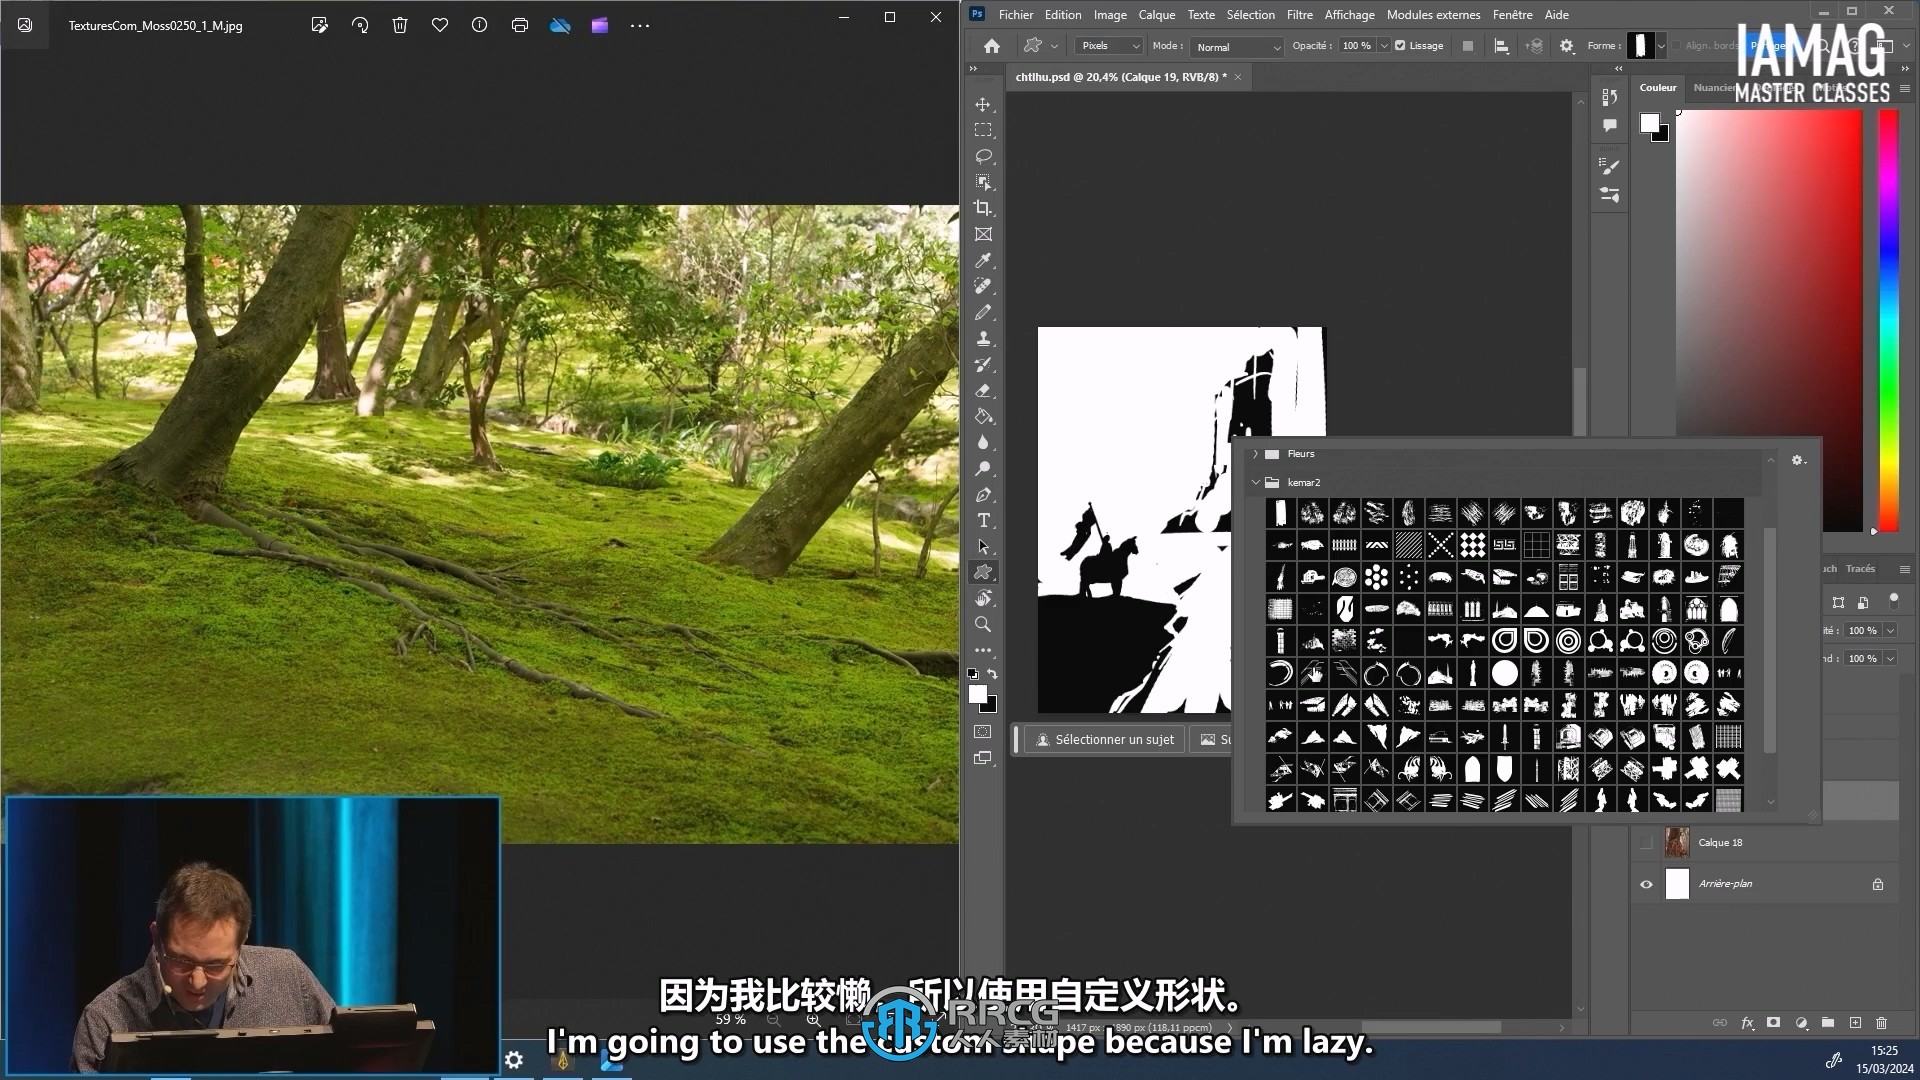1920x1080 pixels.
Task: Click the Calque 18 layer thumbnail
Action: (x=1677, y=843)
